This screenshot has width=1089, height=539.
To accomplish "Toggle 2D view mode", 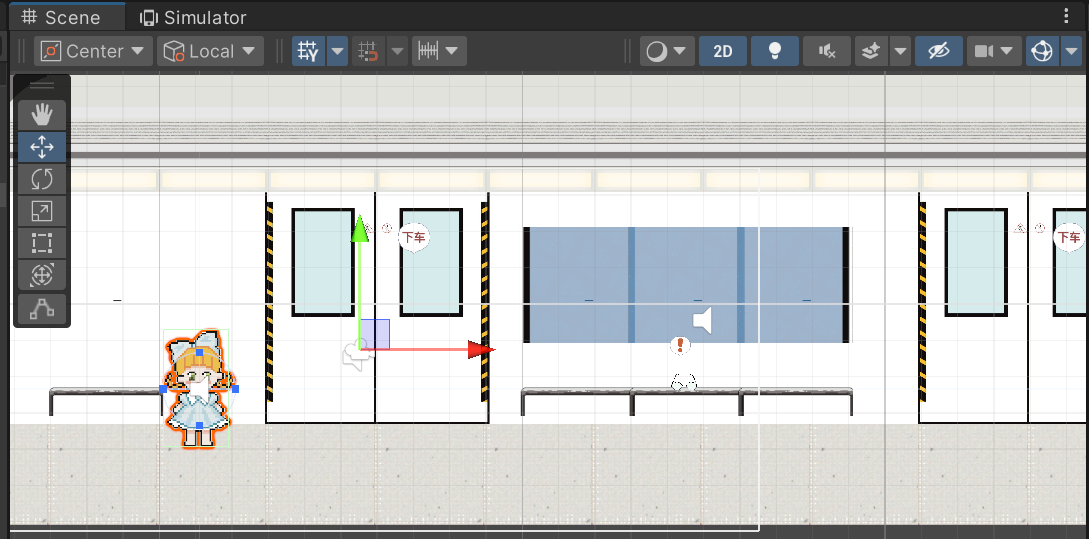I will point(722,51).
